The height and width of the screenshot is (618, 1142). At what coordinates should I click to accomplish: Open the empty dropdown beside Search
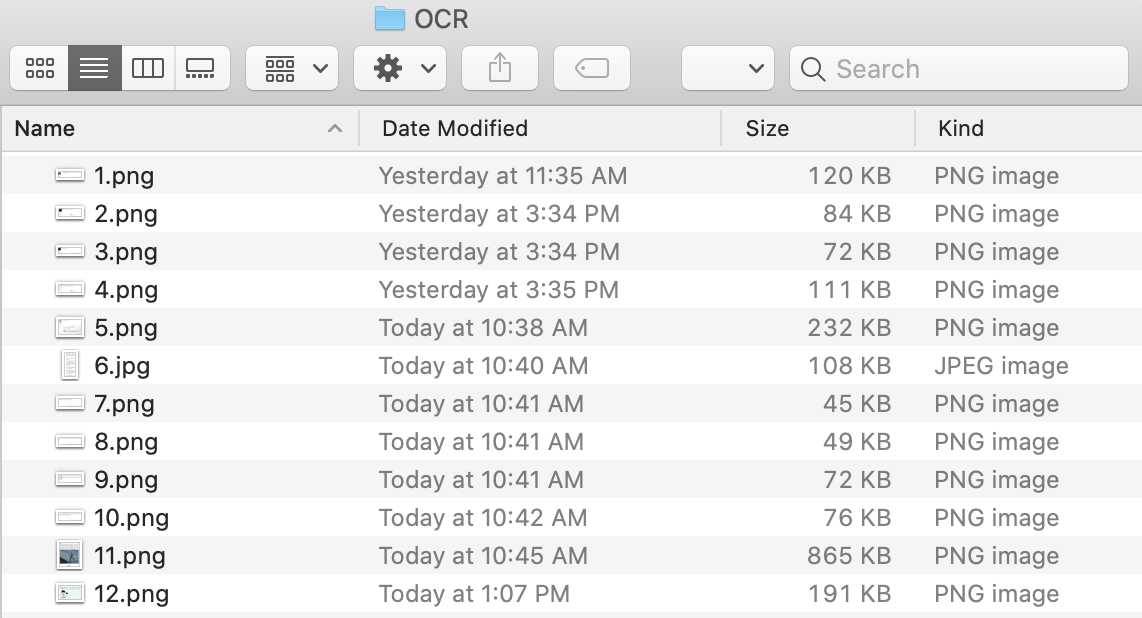pyautogui.click(x=726, y=69)
